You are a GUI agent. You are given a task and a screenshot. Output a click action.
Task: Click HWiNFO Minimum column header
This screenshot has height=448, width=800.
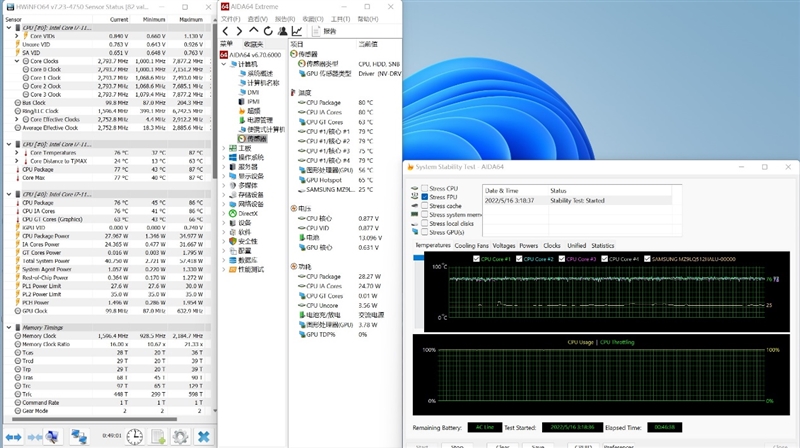point(154,19)
